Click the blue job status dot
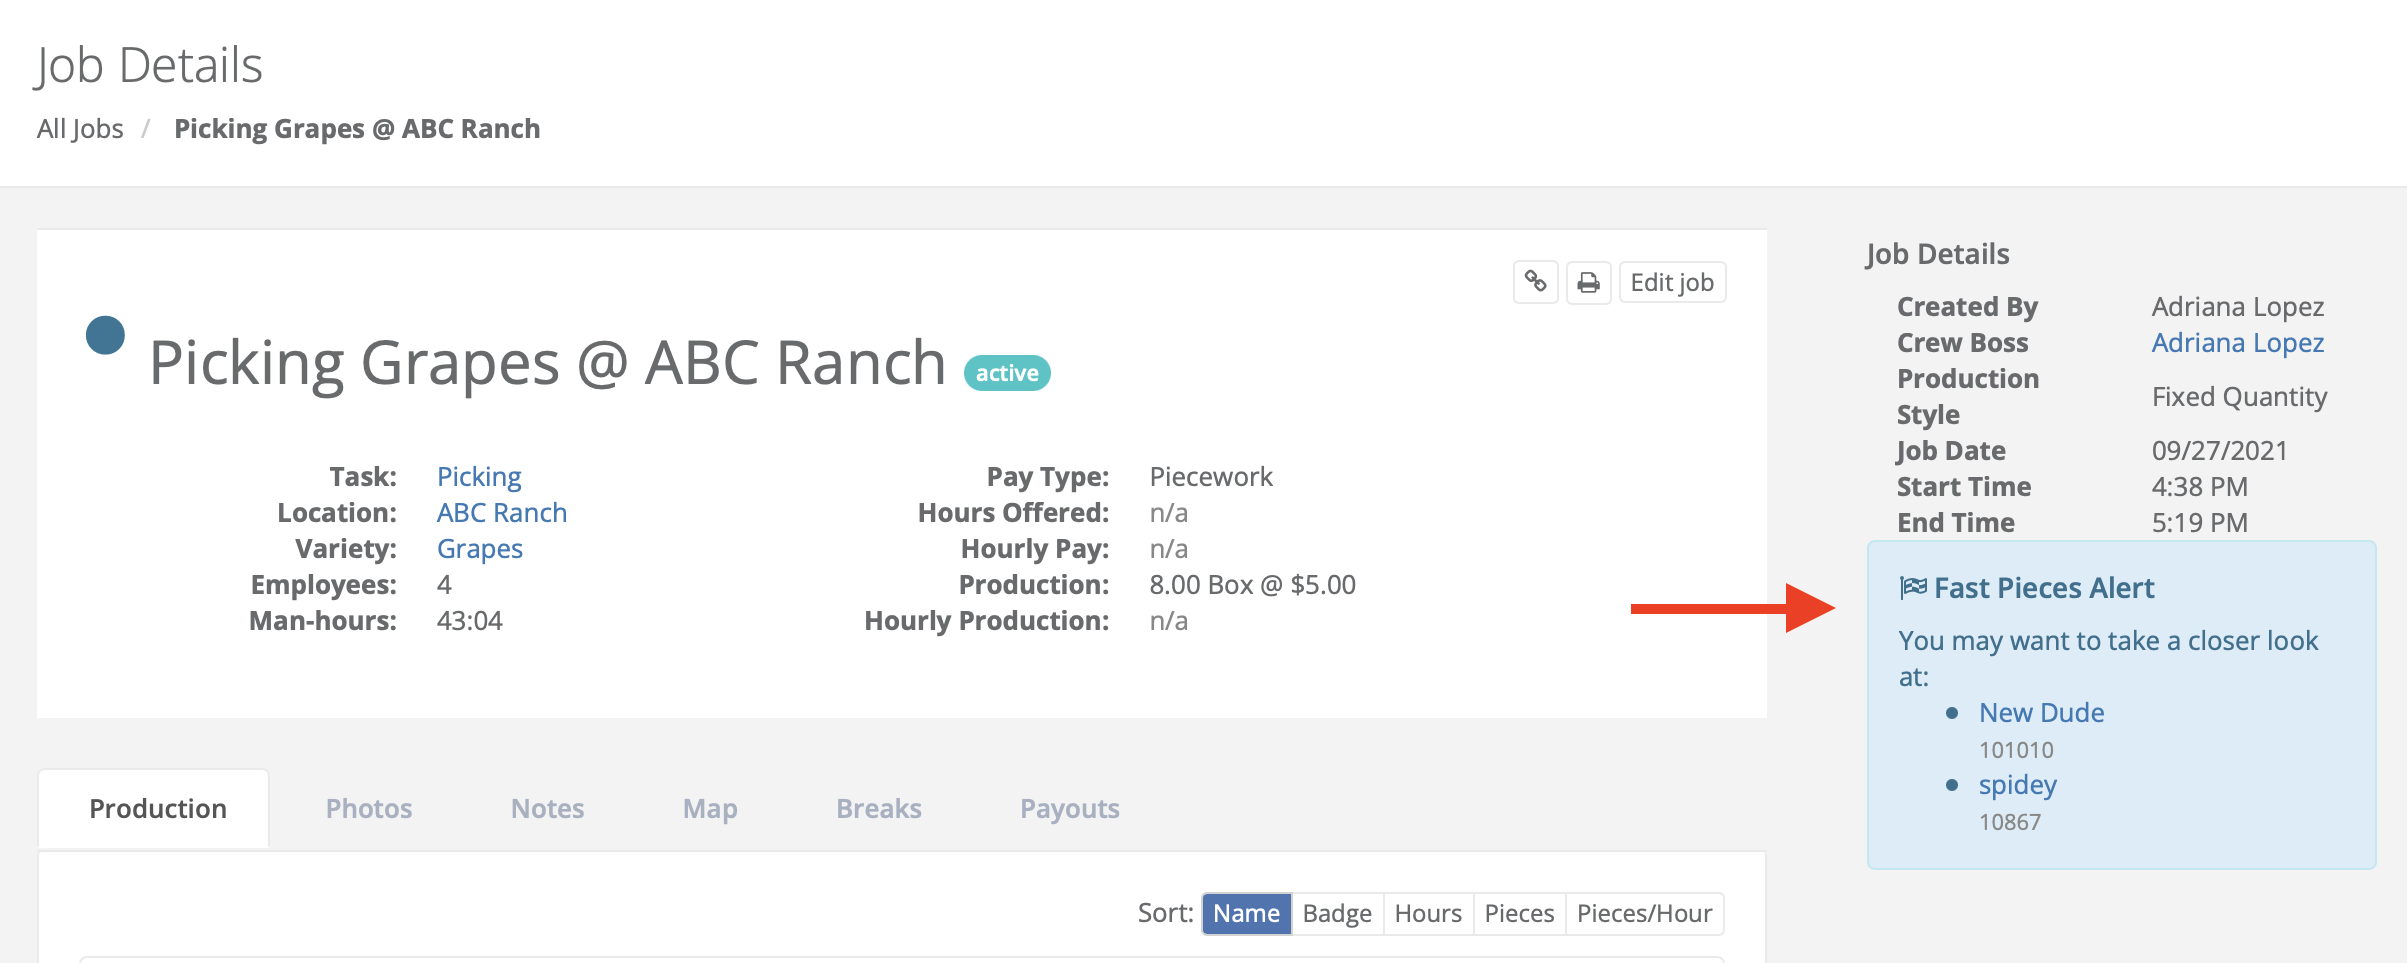Viewport: 2407px width, 963px height. coord(105,335)
